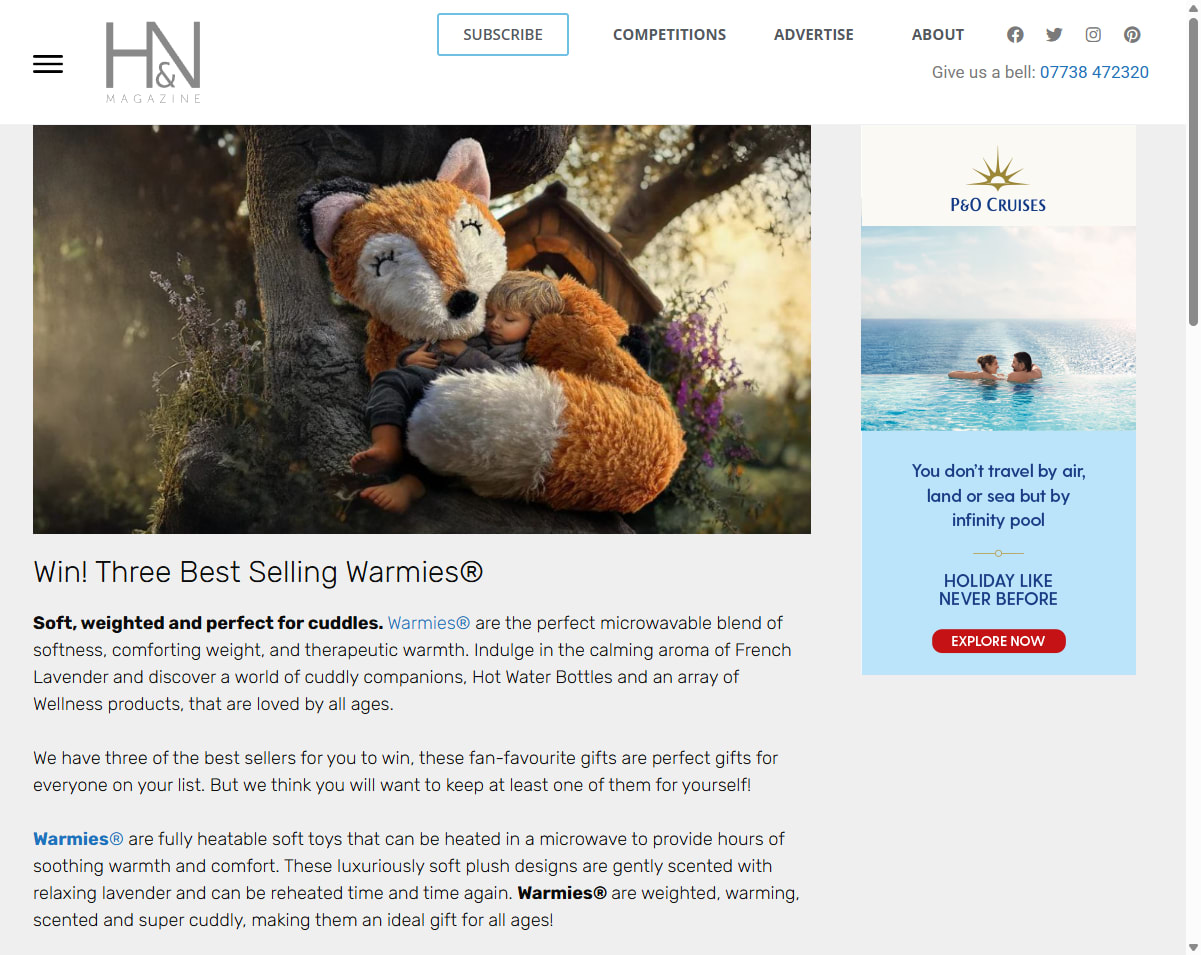Open the first Warmies® link in intro paragraph
Viewport: 1201px width, 955px height.
[x=429, y=623]
